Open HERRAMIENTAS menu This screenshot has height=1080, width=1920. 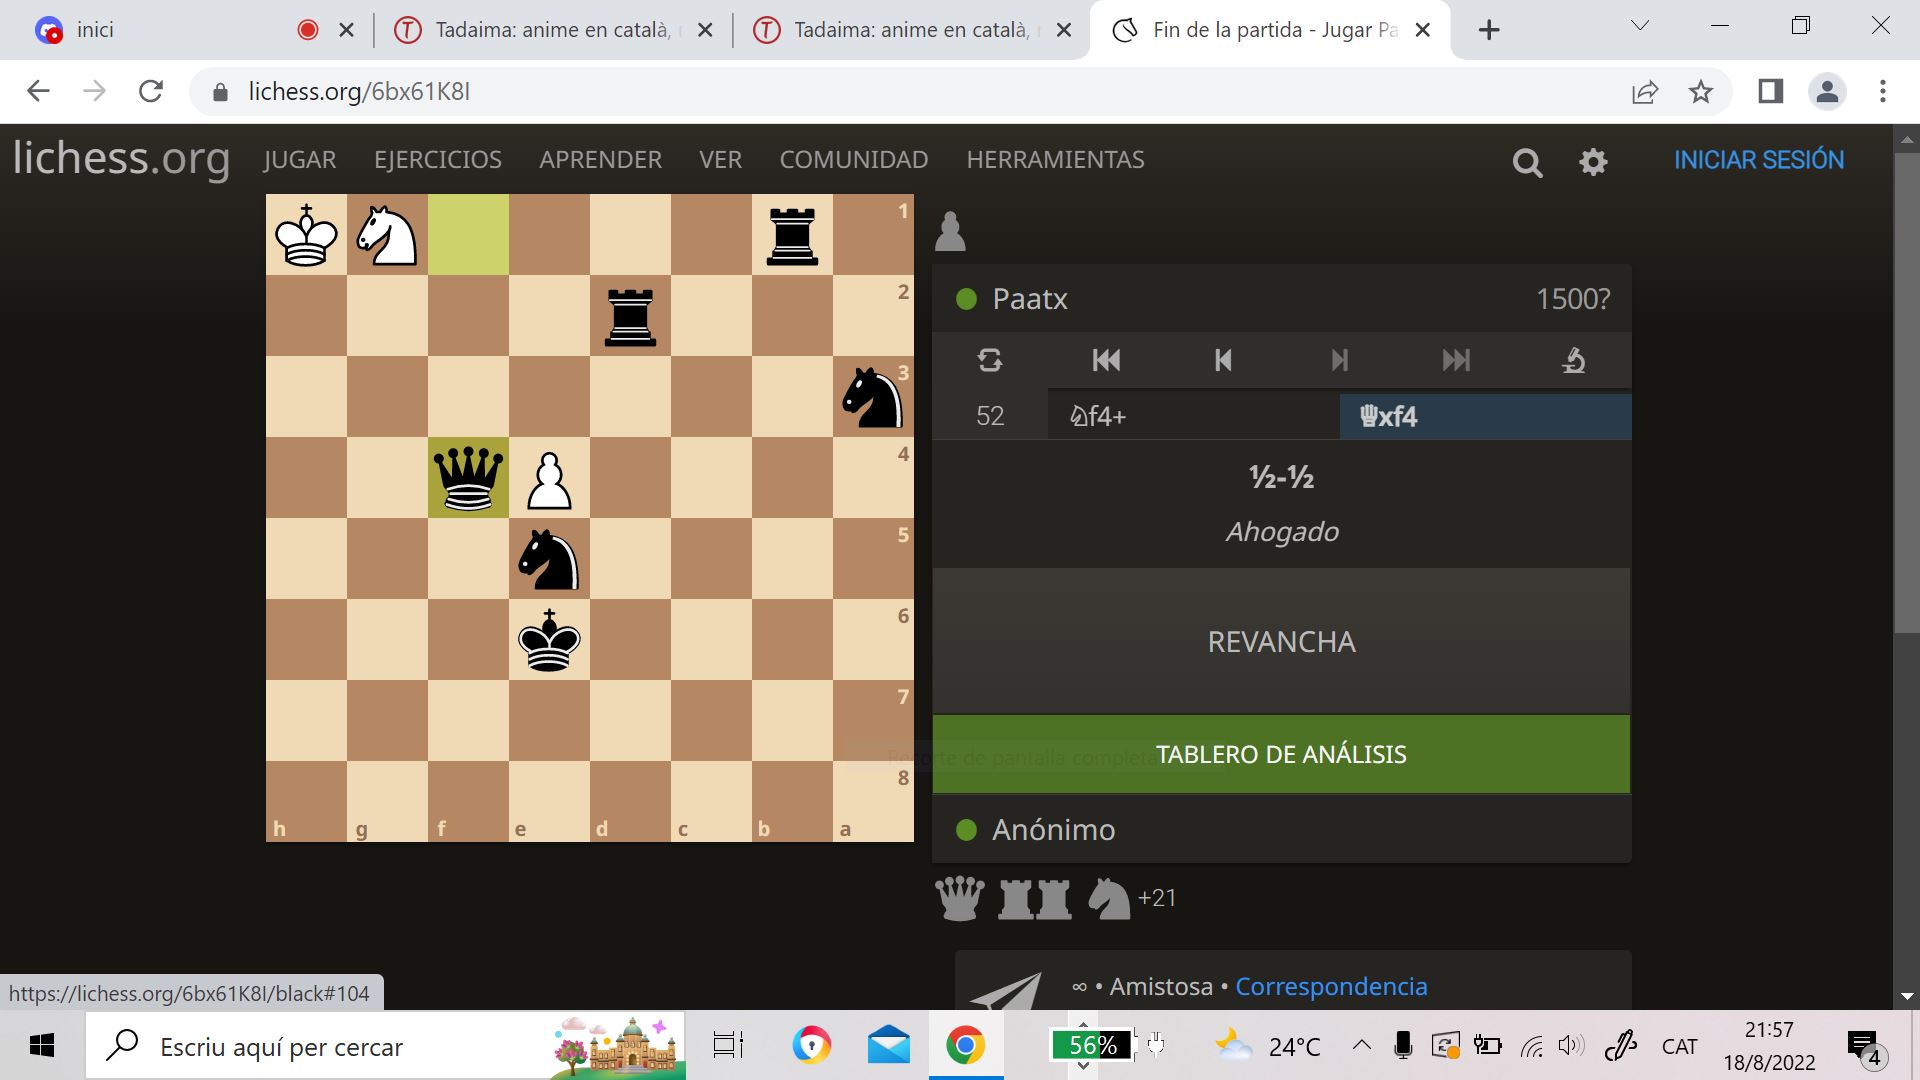click(1056, 159)
